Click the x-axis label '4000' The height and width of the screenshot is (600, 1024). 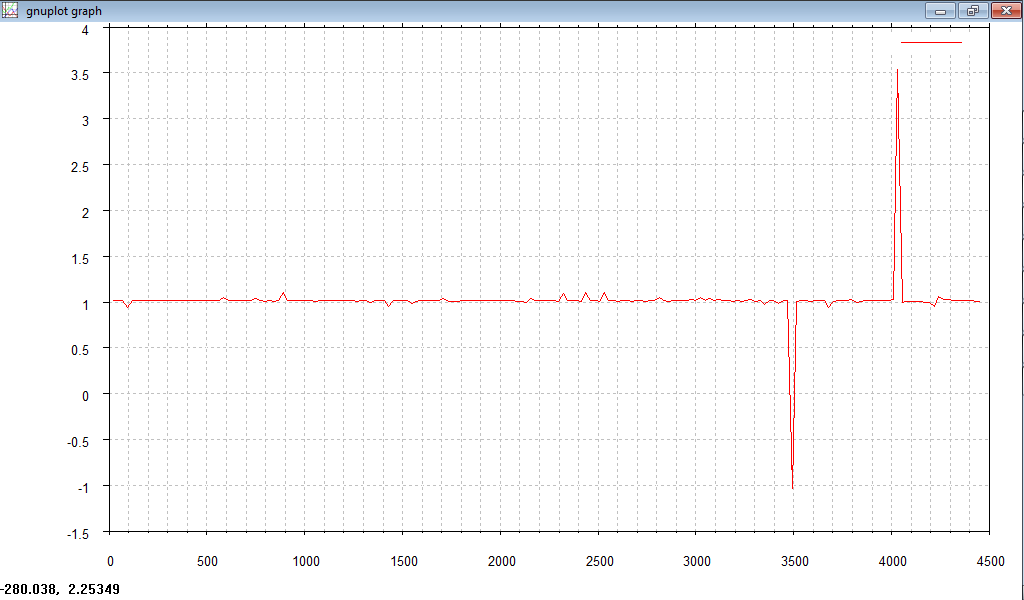point(893,561)
